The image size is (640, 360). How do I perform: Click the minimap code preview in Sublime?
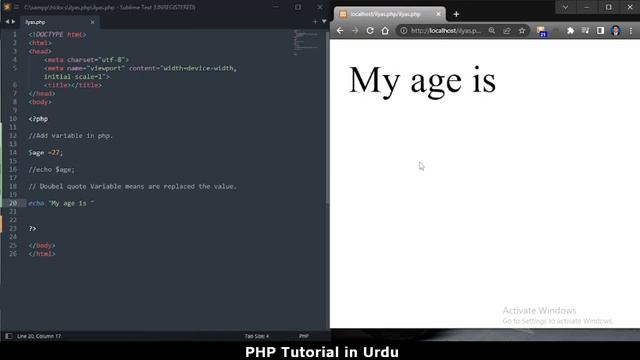coord(305,42)
